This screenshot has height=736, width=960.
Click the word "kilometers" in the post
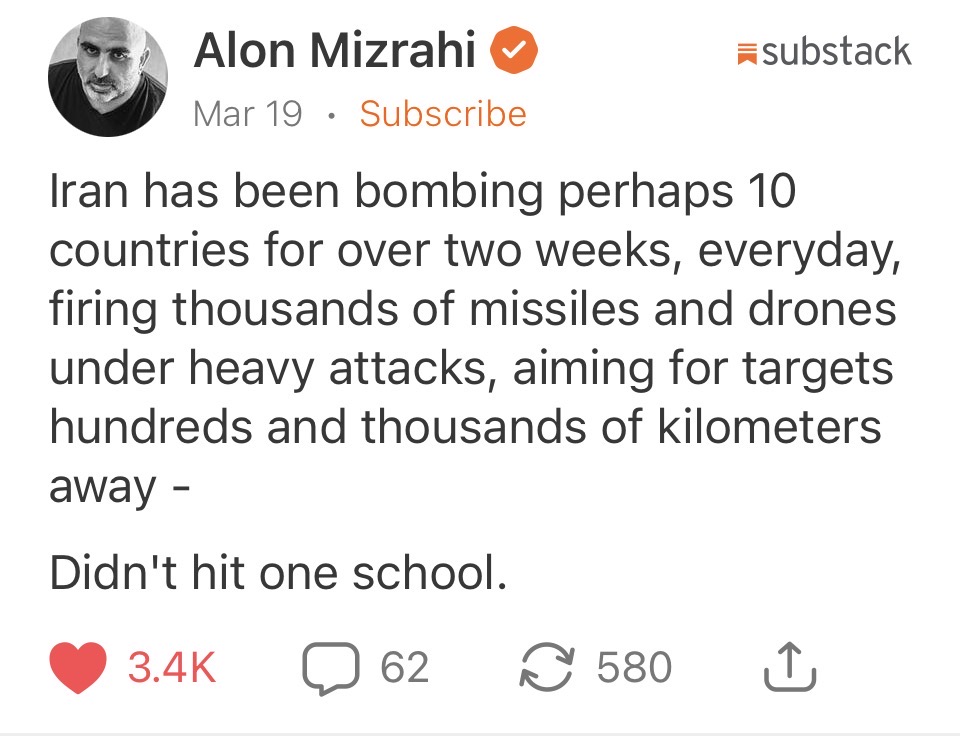769,428
